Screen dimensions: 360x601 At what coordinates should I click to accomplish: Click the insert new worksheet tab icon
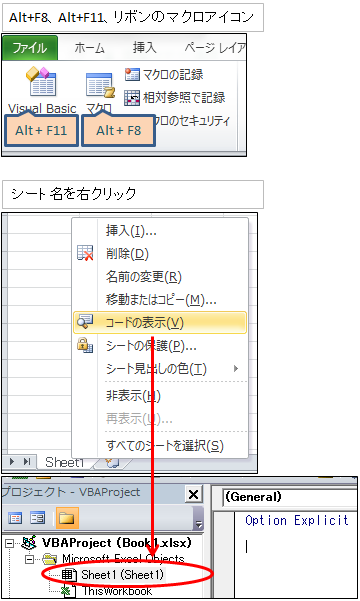(x=113, y=463)
